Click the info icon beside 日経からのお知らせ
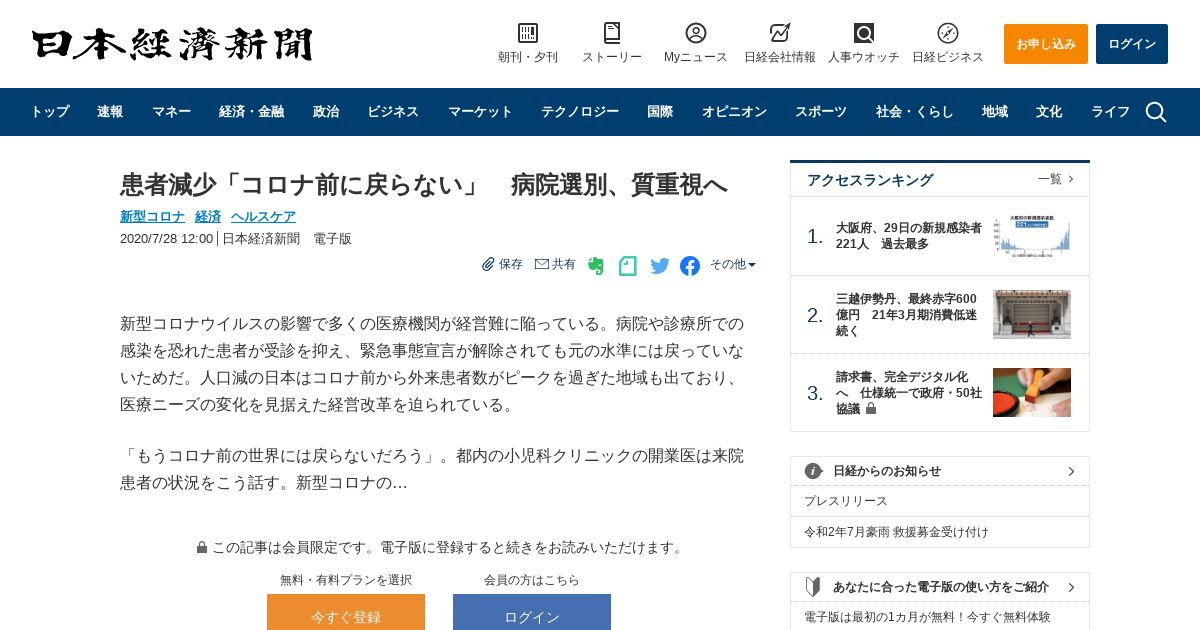The width and height of the screenshot is (1200, 630). pyautogui.click(x=814, y=471)
